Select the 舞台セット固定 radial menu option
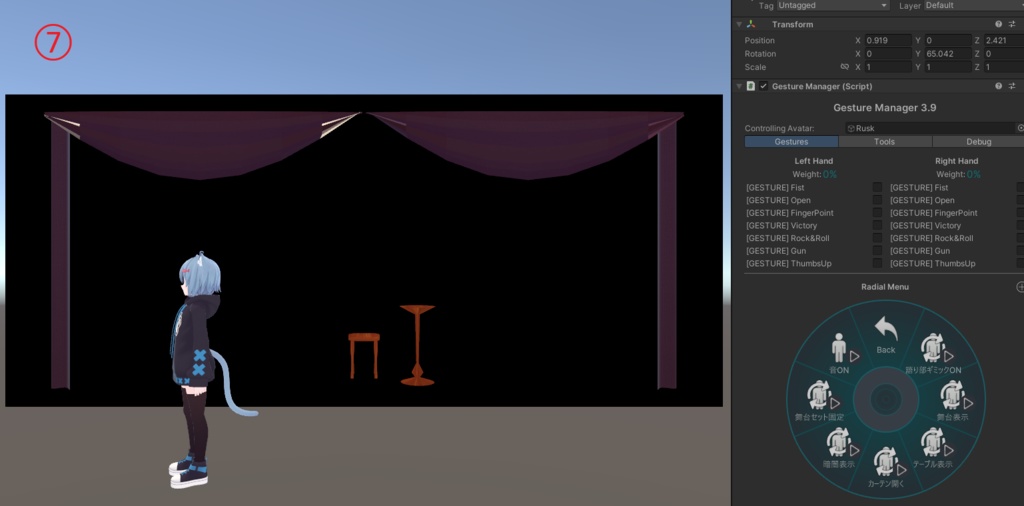 coord(820,400)
